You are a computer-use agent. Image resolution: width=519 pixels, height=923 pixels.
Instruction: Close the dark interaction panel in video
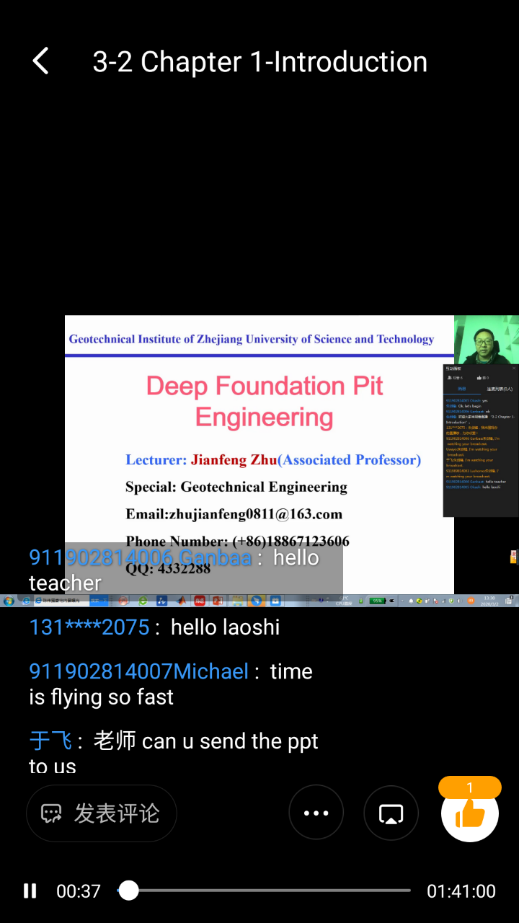coord(514,368)
